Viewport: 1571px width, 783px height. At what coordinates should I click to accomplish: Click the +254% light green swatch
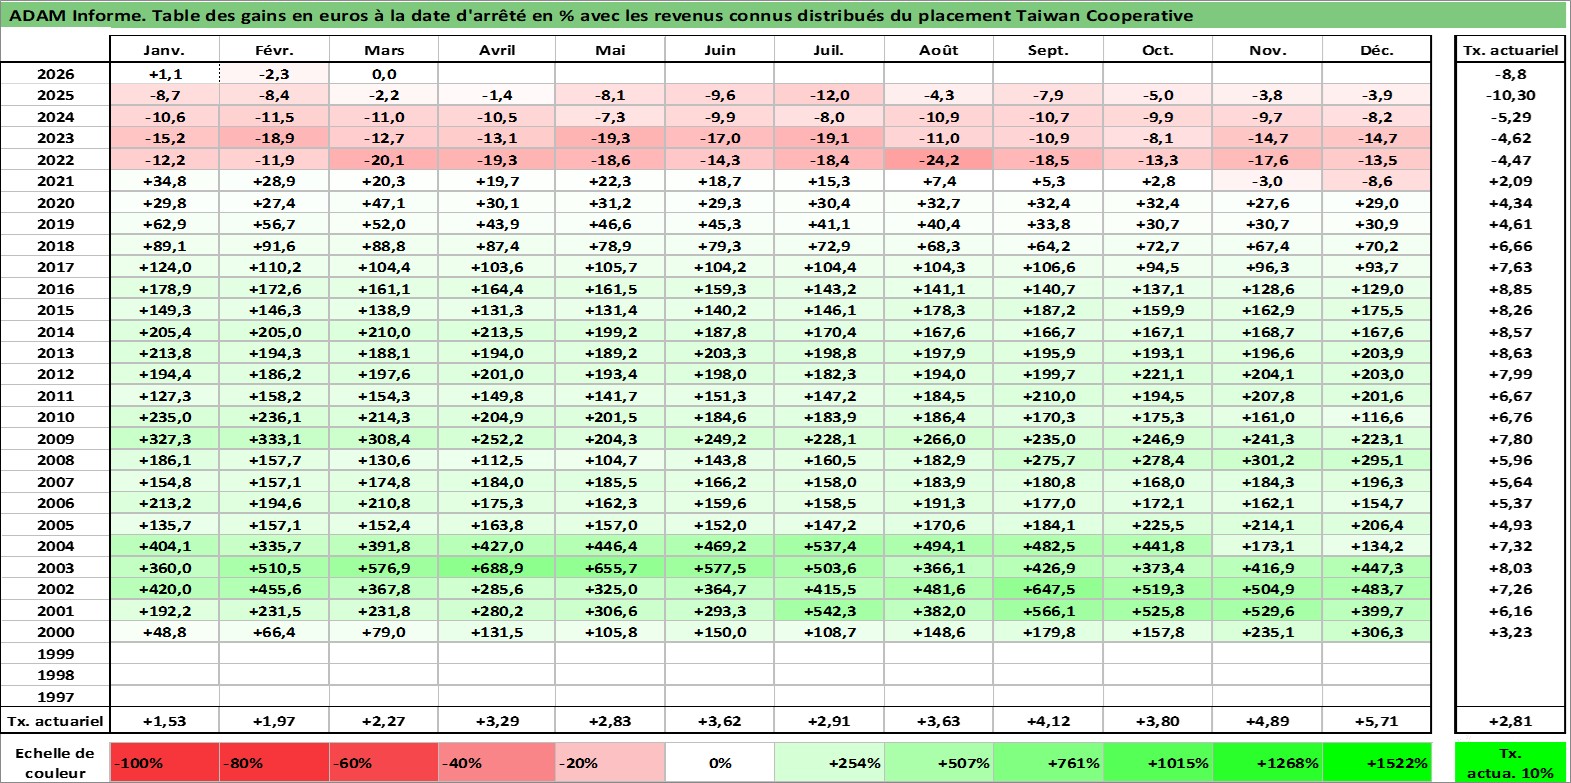[829, 762]
